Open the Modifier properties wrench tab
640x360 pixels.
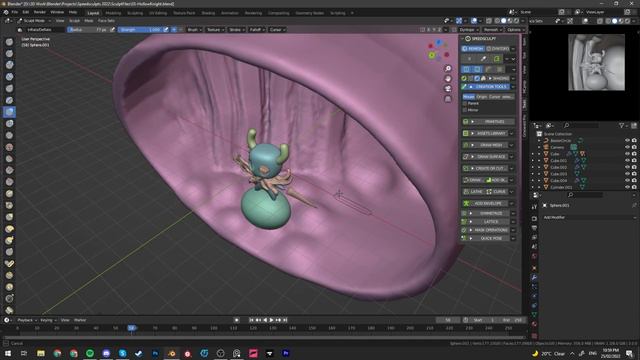point(534,278)
